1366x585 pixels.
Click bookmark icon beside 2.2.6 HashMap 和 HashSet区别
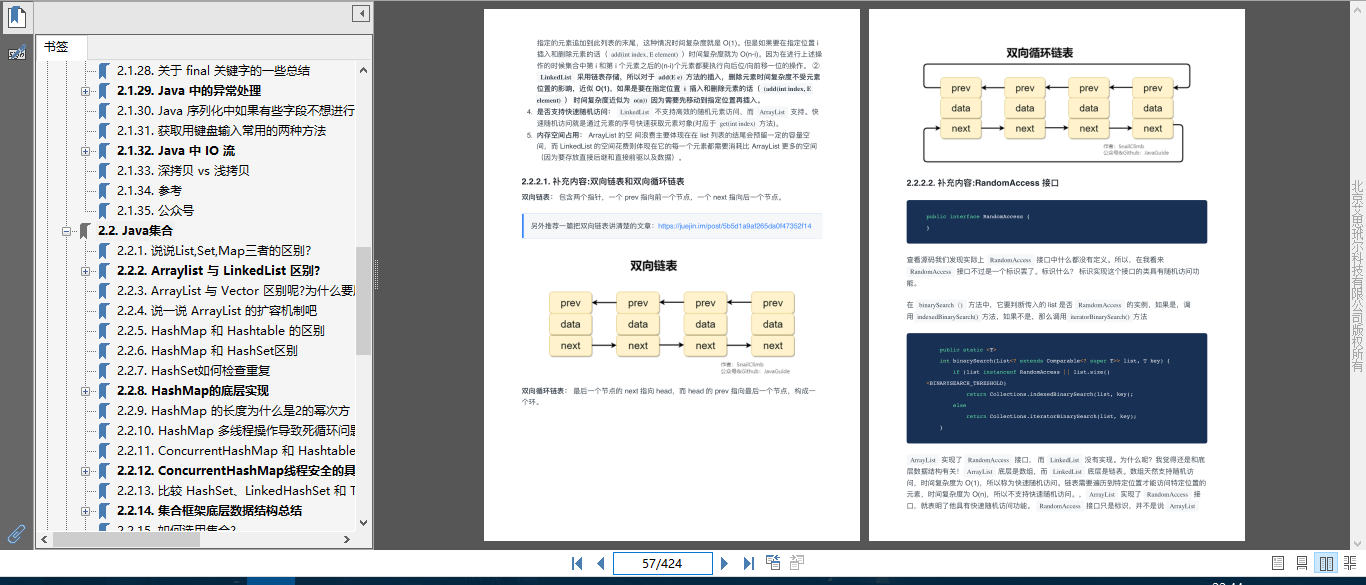(x=105, y=351)
